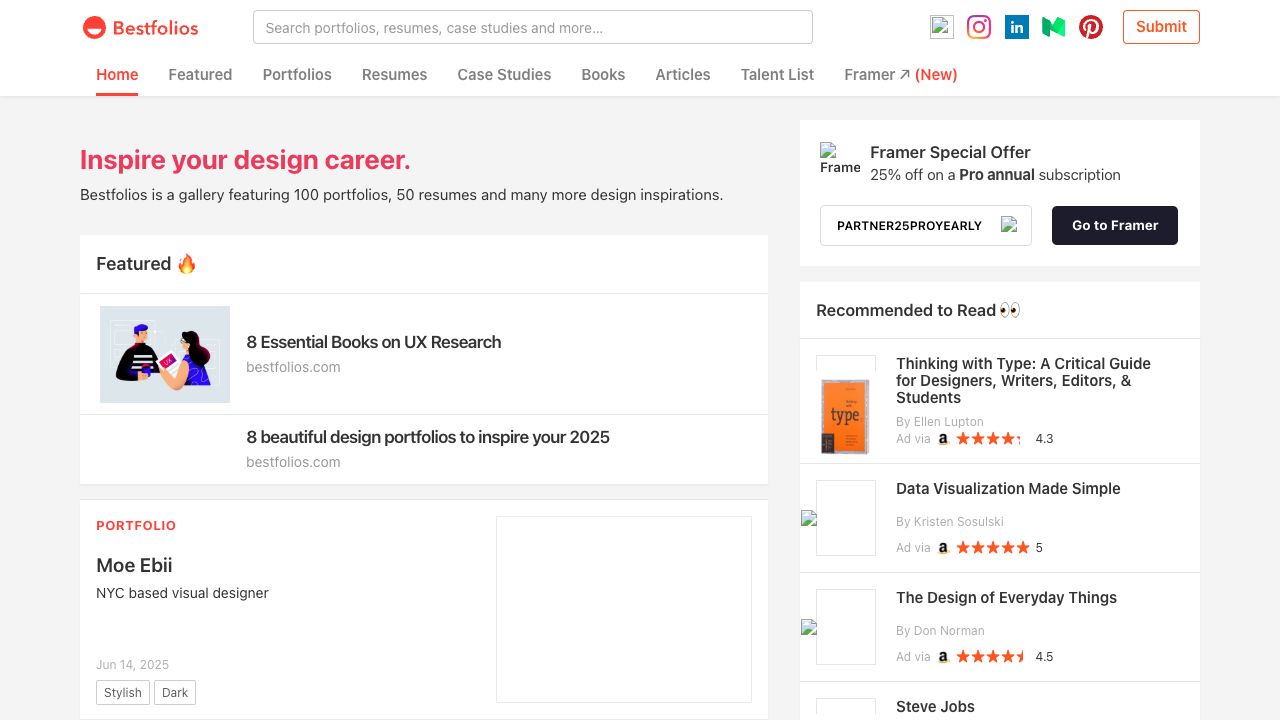Viewport: 1280px width, 720px height.
Task: Open The Design of Everyday Things link
Action: click(x=1006, y=598)
